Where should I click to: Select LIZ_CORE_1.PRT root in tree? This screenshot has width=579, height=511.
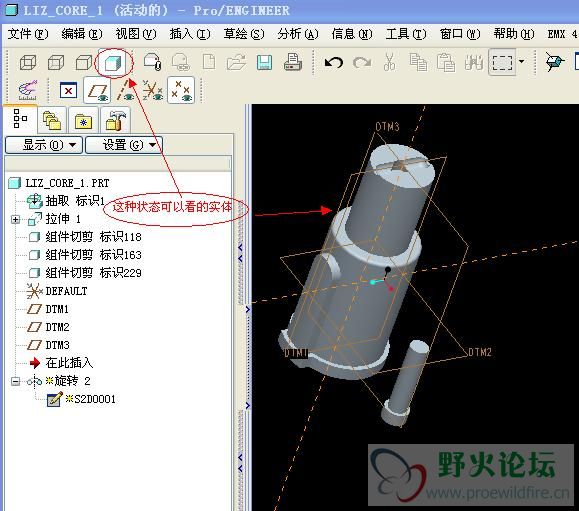[59, 183]
